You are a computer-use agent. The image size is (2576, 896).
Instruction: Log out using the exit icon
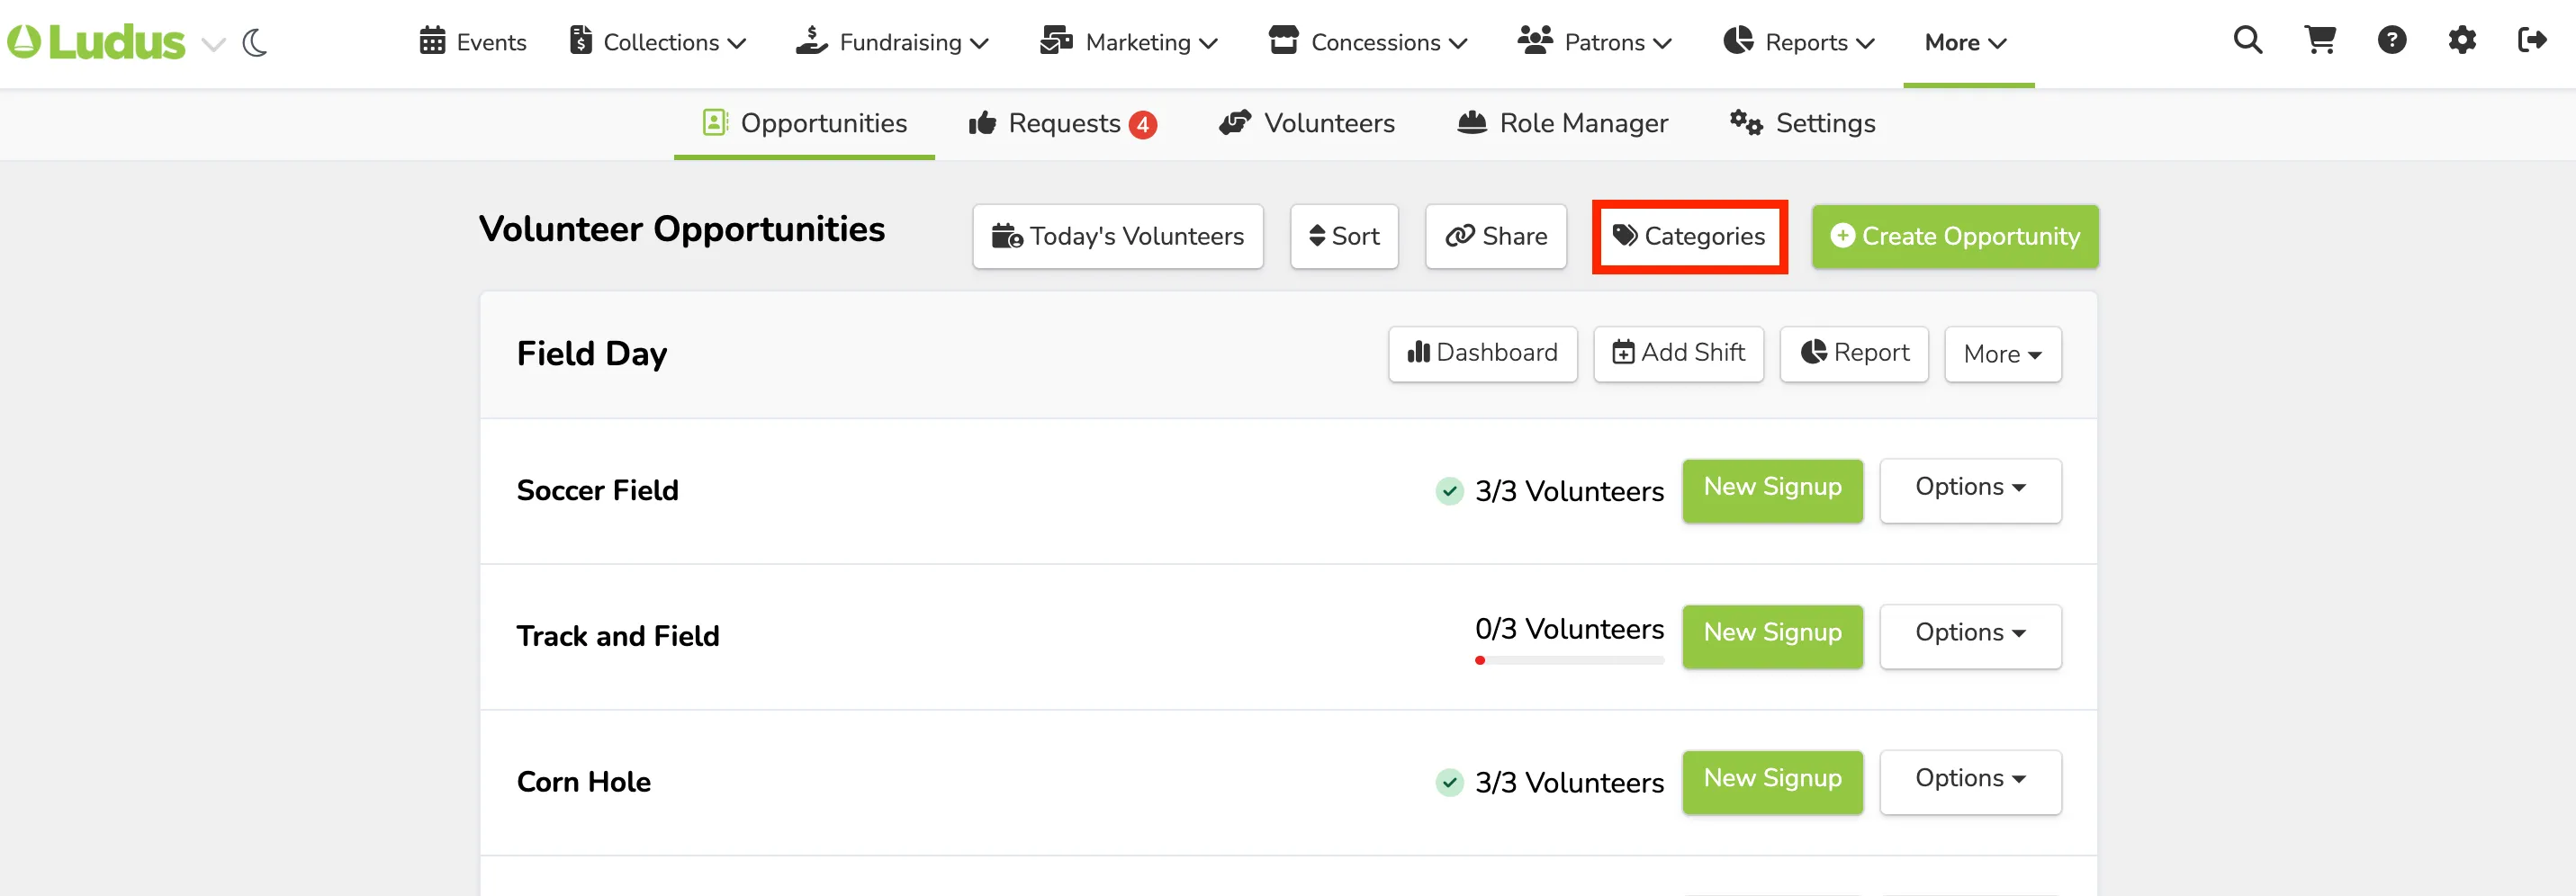(2532, 40)
